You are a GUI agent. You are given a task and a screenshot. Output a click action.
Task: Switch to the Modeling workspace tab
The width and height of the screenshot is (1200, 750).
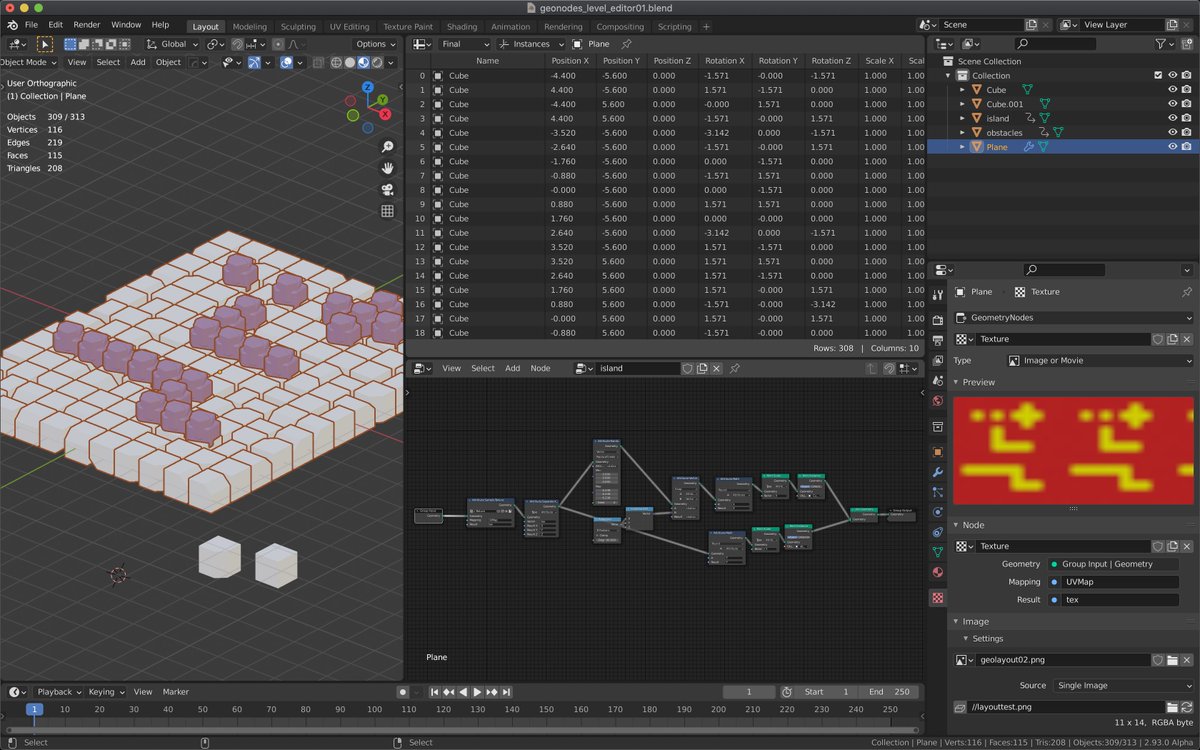point(249,27)
